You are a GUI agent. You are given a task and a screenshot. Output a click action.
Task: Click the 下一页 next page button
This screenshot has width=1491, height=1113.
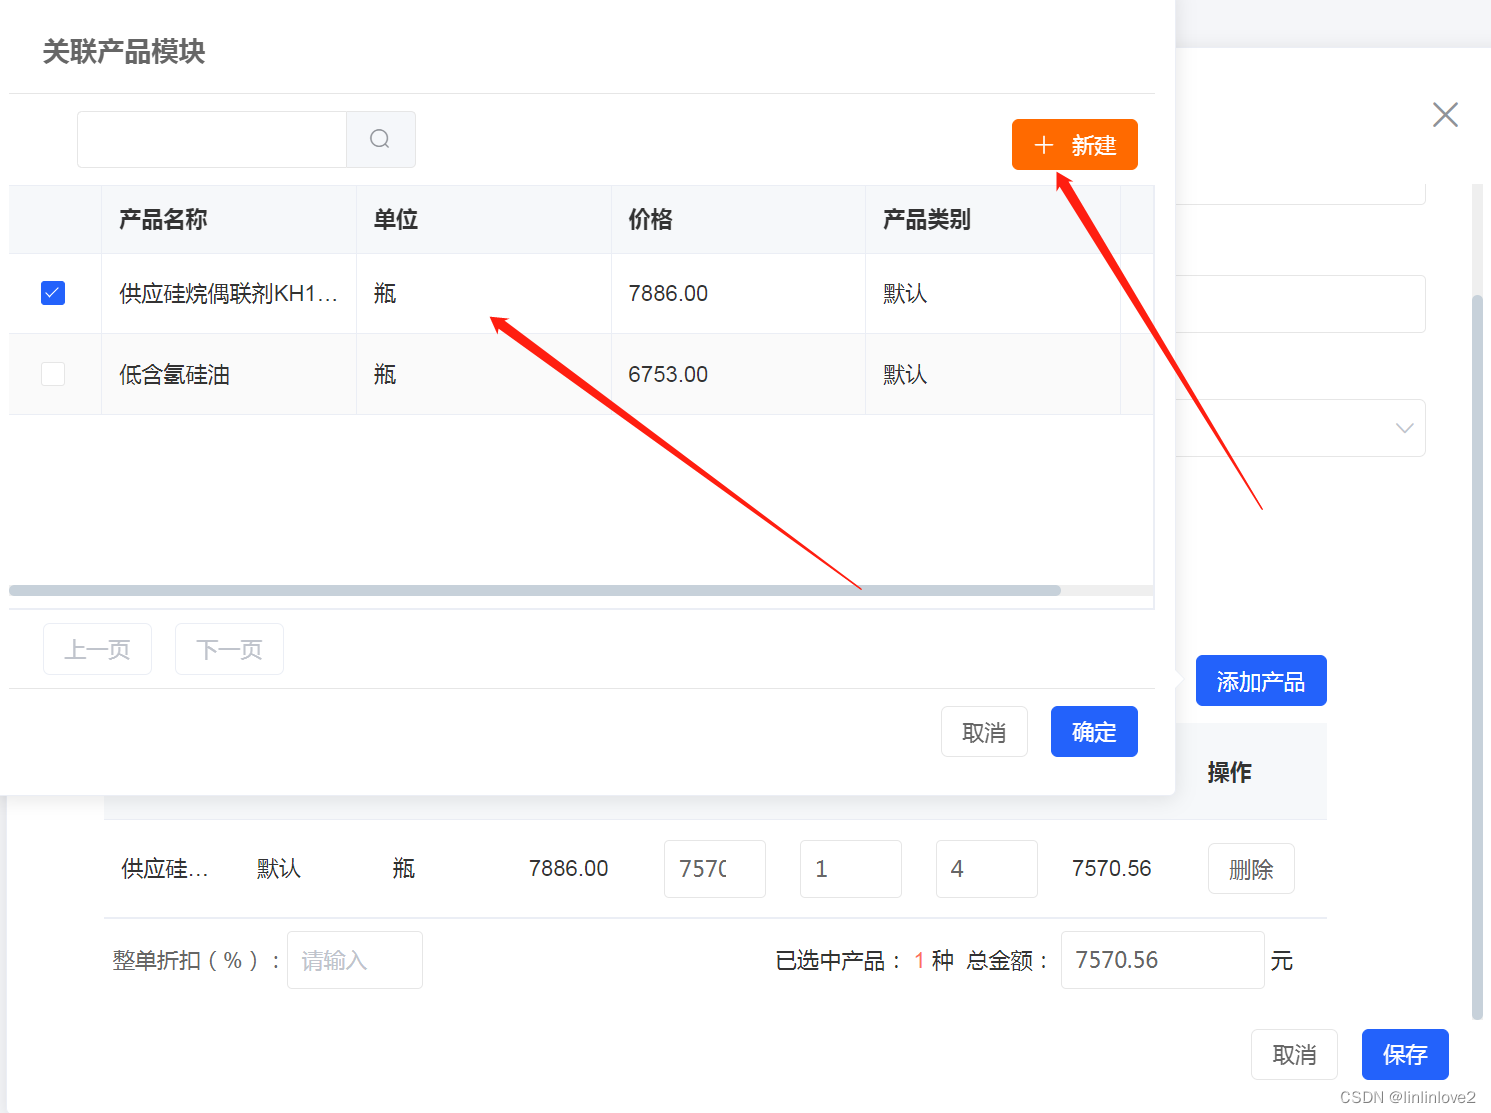(x=229, y=649)
